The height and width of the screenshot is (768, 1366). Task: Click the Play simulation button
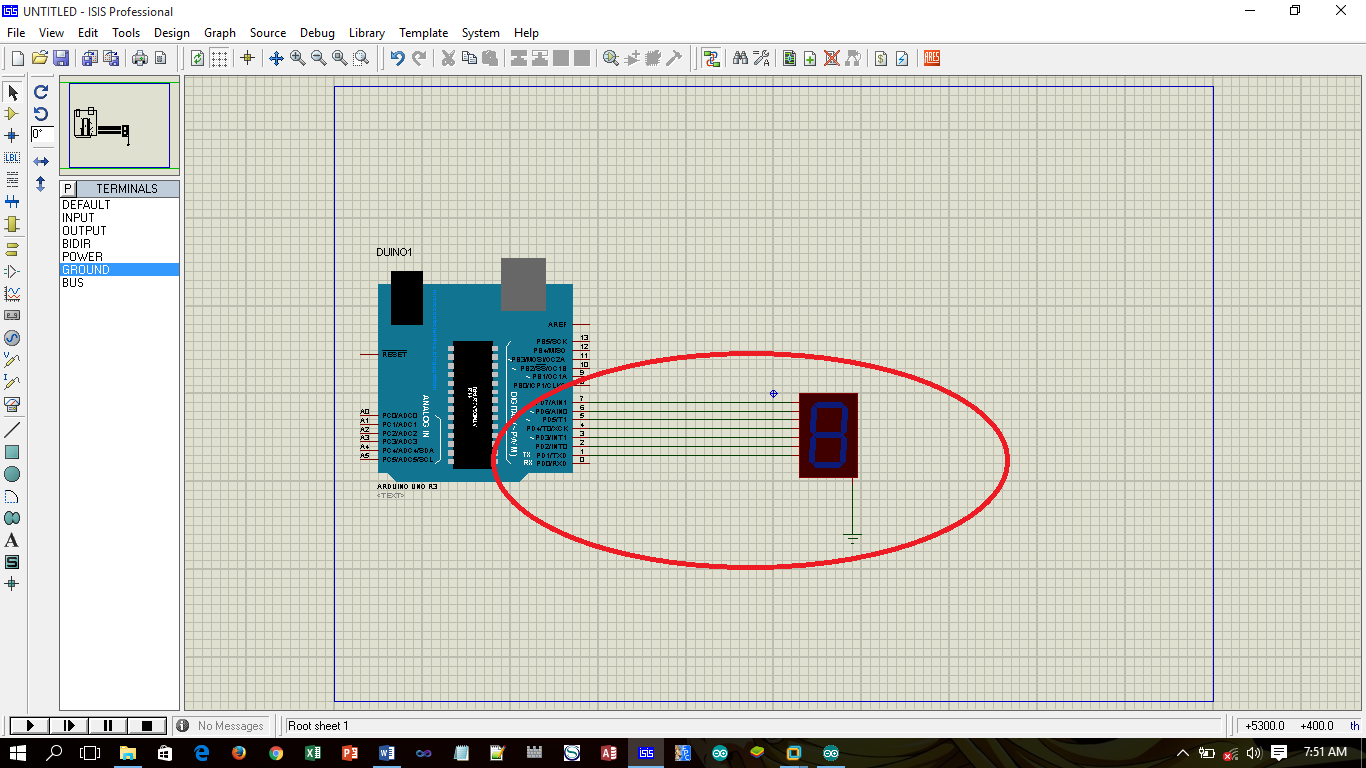(30, 726)
